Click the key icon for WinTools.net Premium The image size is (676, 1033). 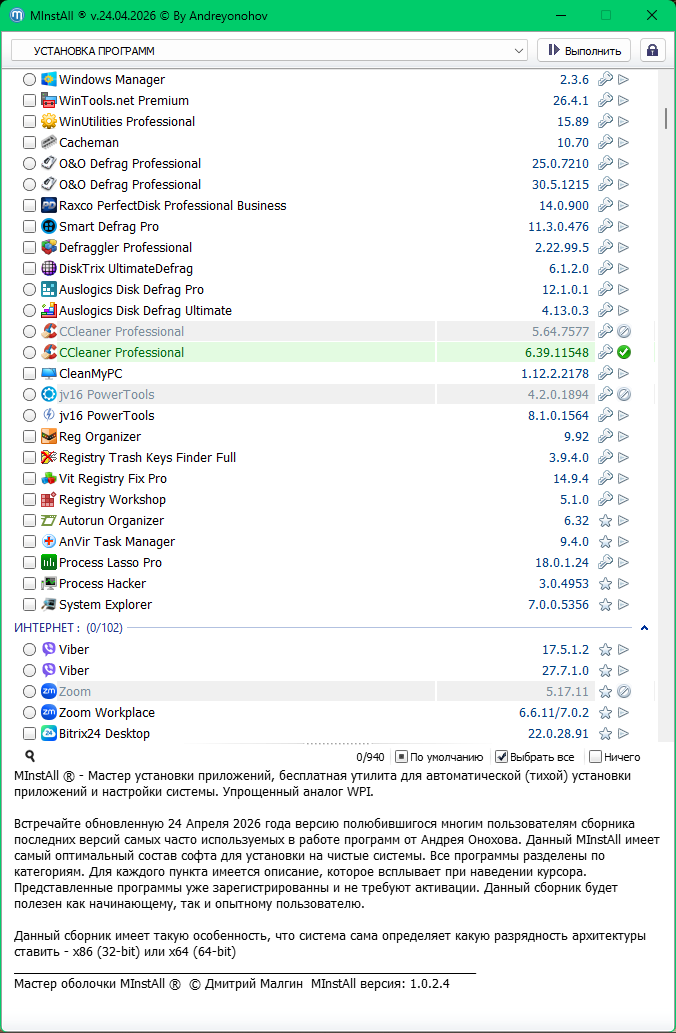coord(605,101)
